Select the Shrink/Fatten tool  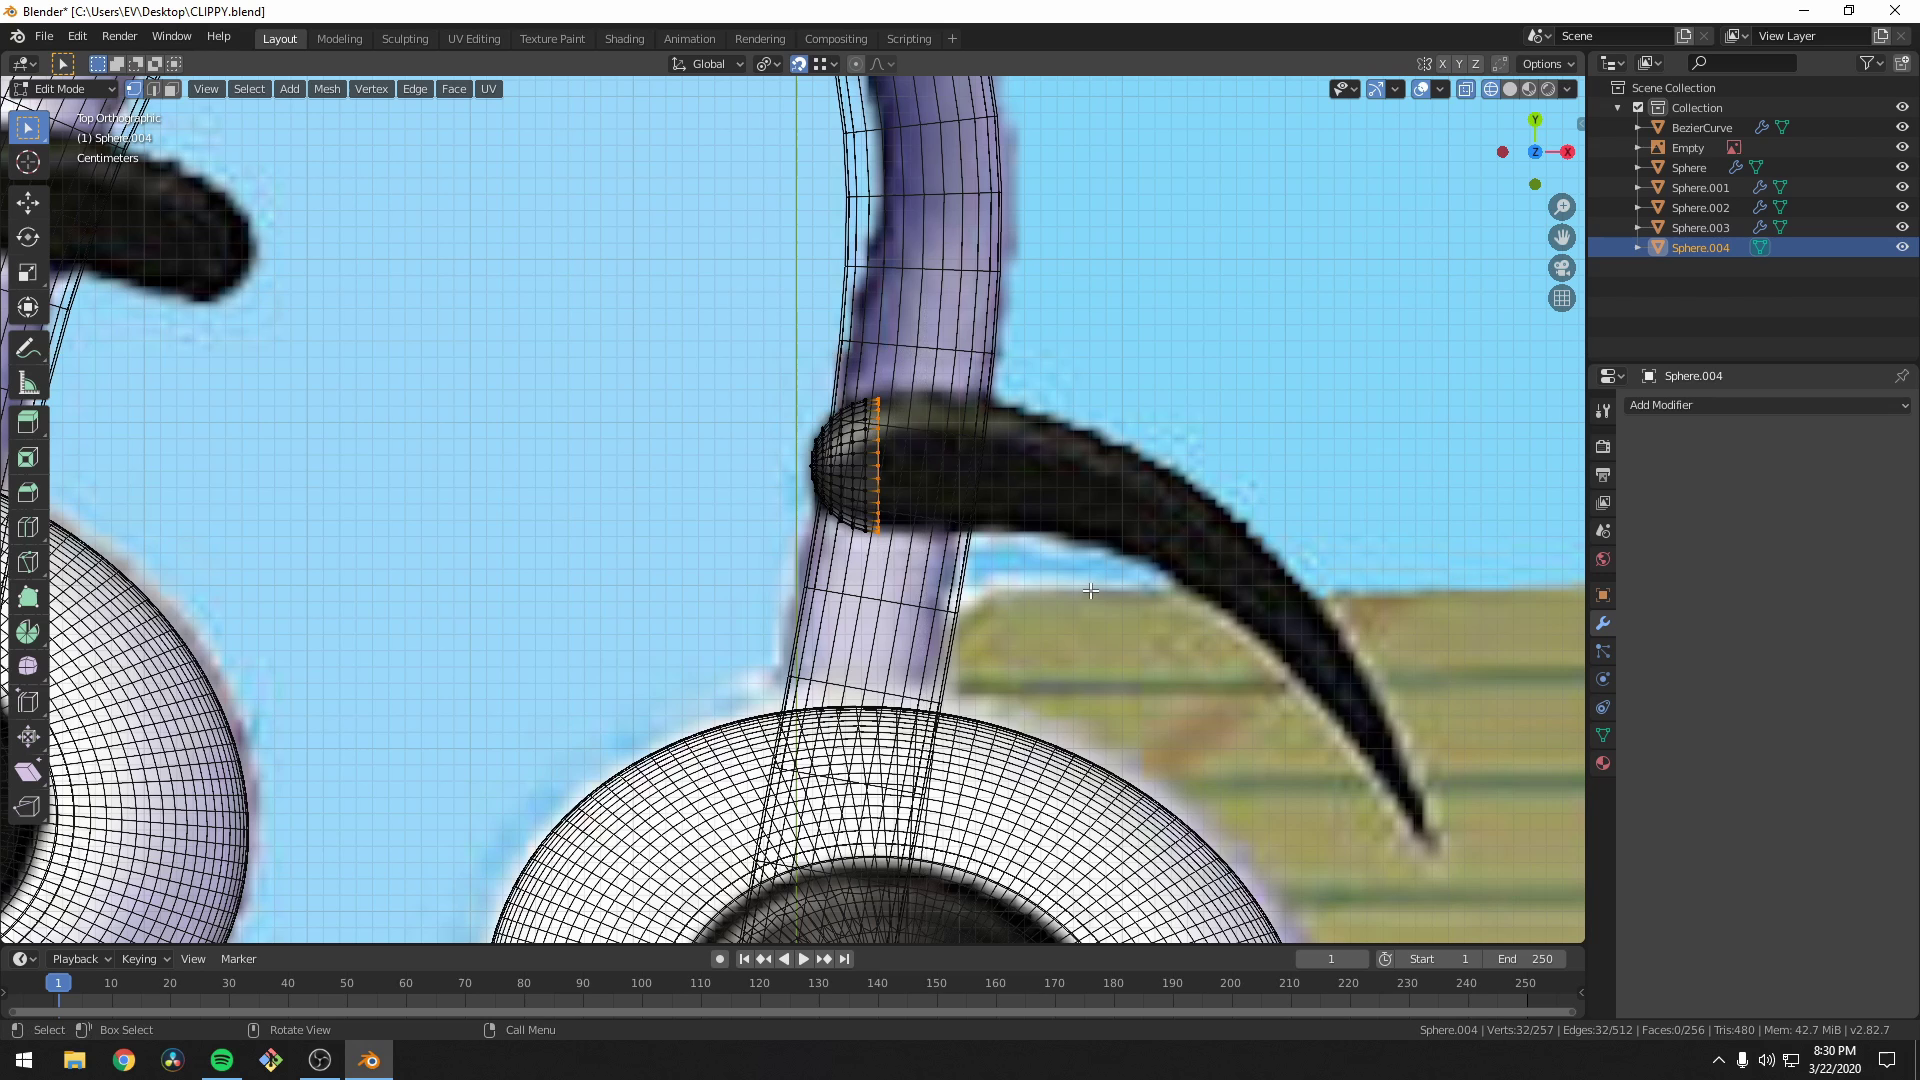point(28,737)
